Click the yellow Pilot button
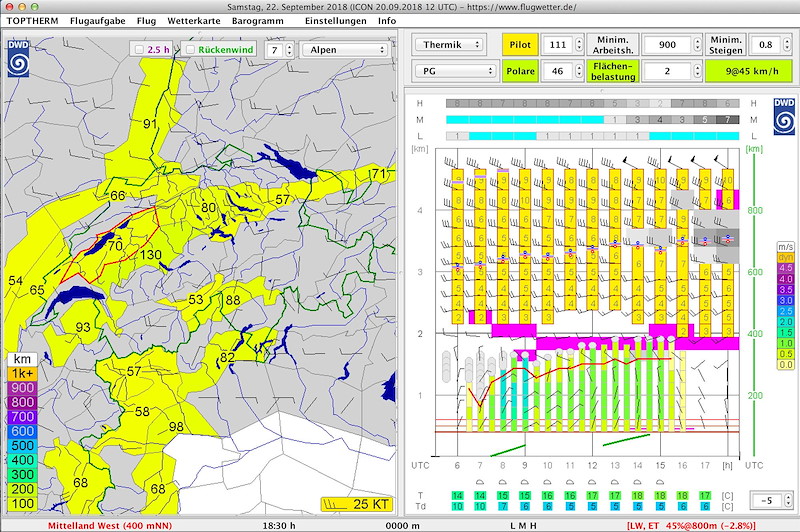The image size is (800, 532). click(520, 45)
